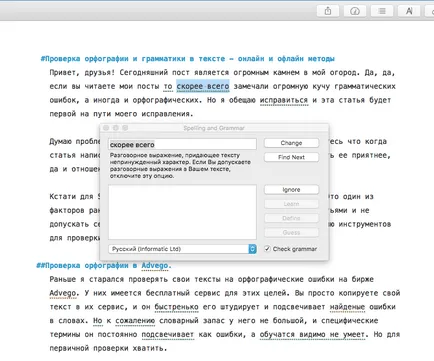This screenshot has width=434, height=361.
Task: Click the highlighted 'скорее всего' phrase in document
Action: (203, 86)
